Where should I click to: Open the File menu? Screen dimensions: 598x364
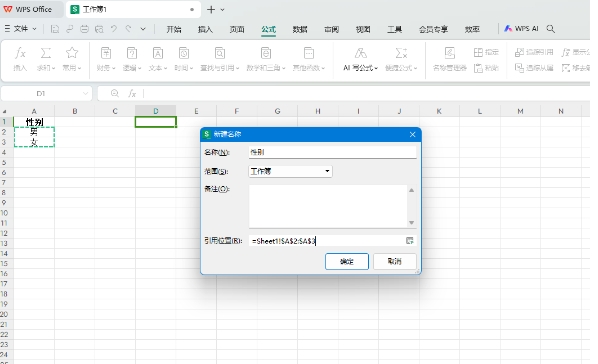[21, 29]
